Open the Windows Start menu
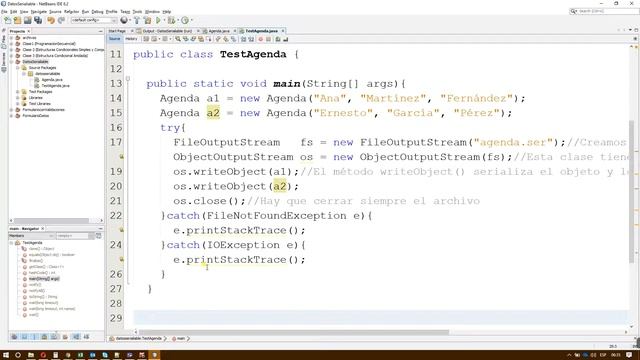This screenshot has width=640, height=360. [6, 355]
